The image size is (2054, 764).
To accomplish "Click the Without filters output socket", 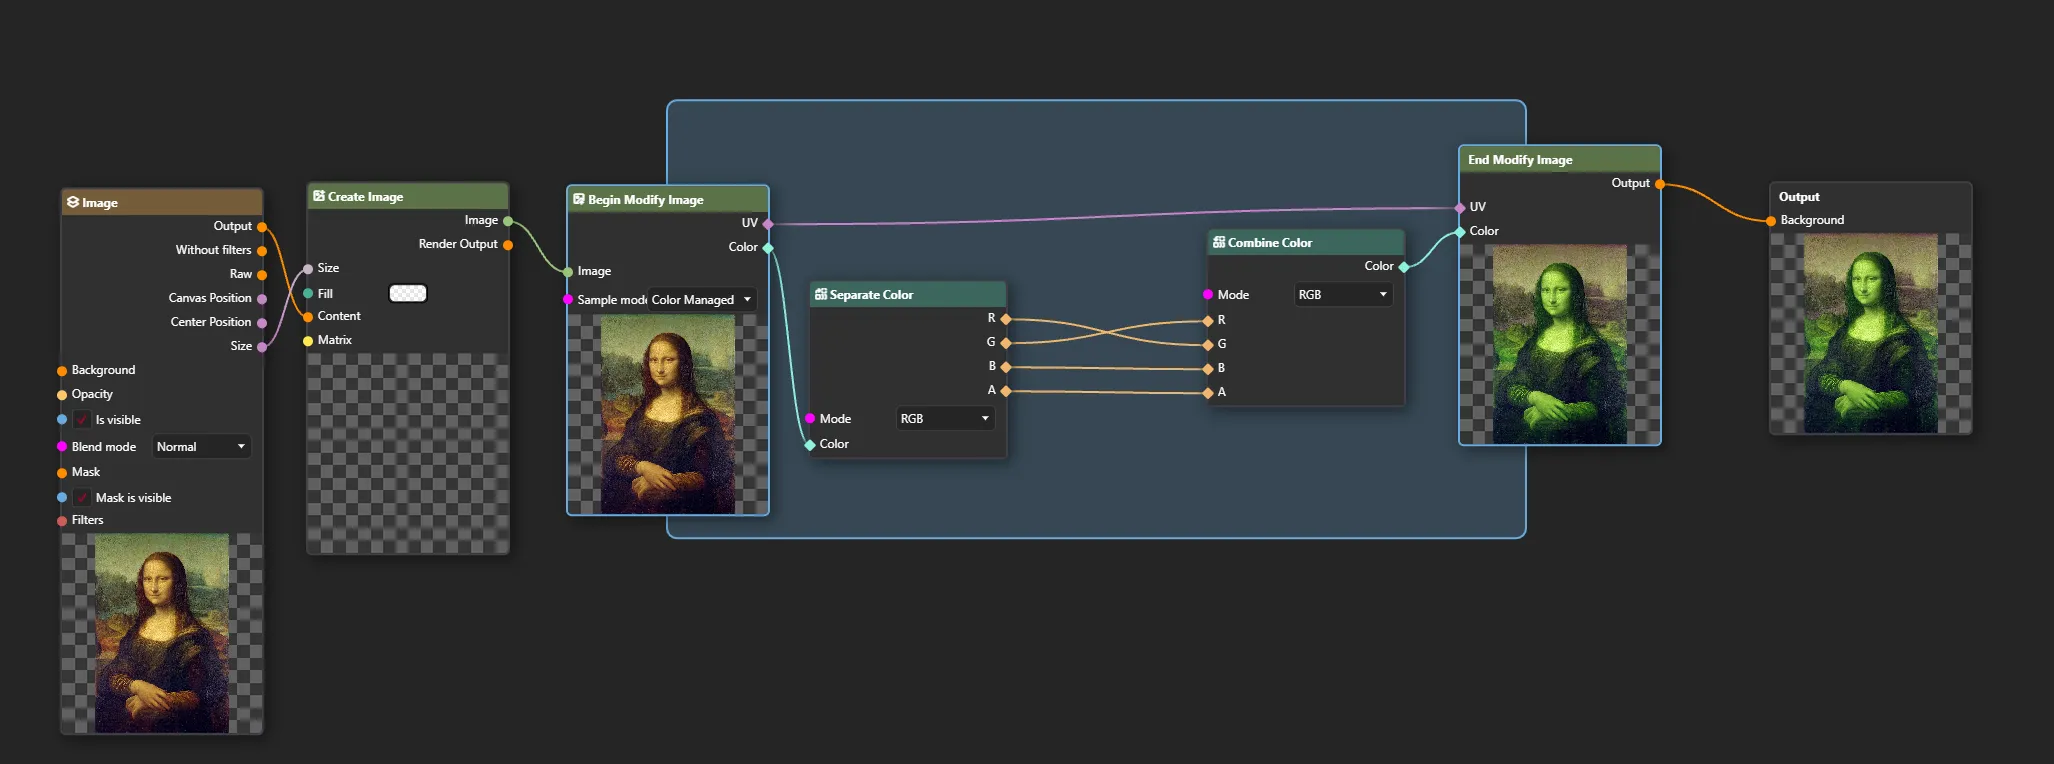I will click(262, 251).
